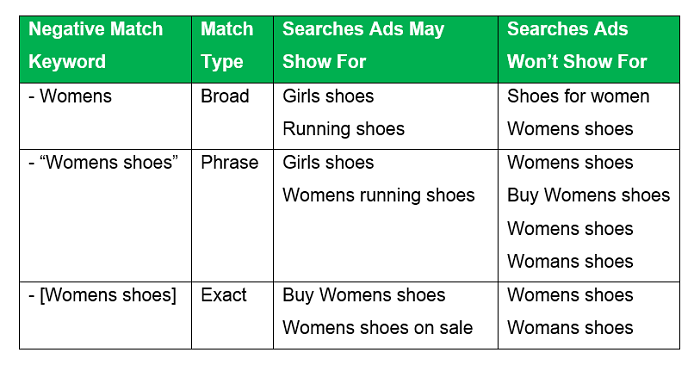Select Girls shoes in the Broad row

(x=328, y=96)
